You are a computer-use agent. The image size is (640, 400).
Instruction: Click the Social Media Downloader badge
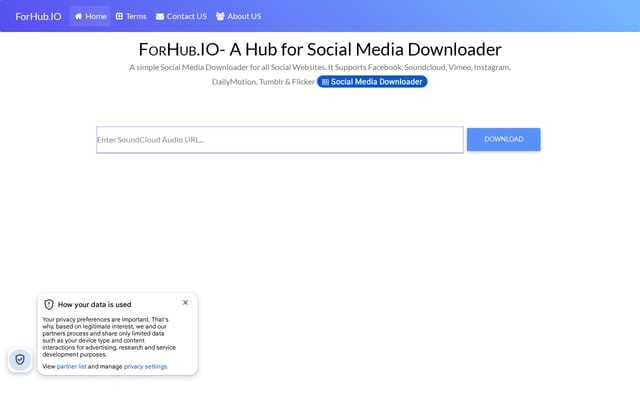coord(372,82)
